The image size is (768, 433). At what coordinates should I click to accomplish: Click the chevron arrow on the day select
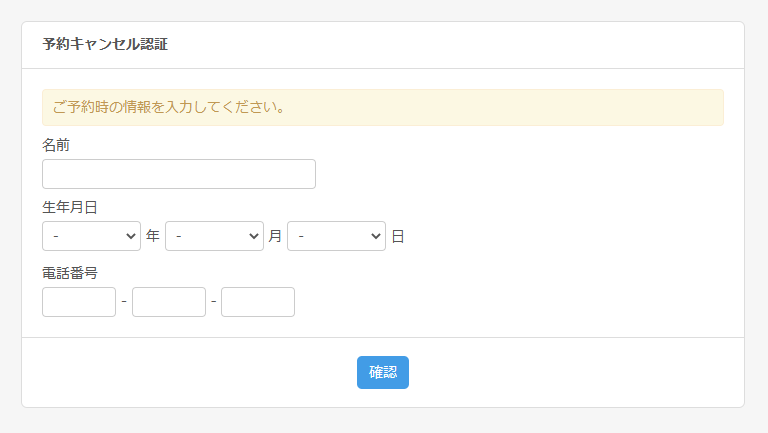[x=376, y=236]
